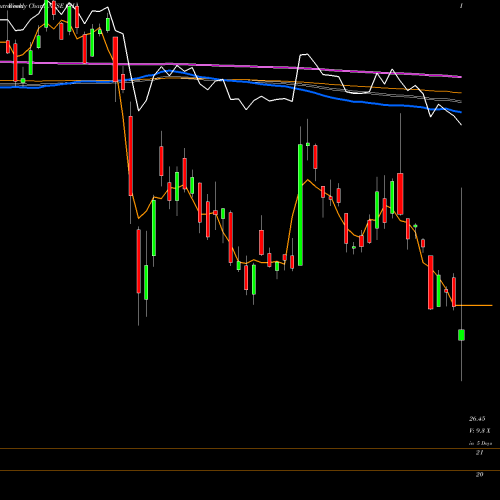The image size is (500, 500).
Task: Click the price axis label 21
Action: click(479, 453)
